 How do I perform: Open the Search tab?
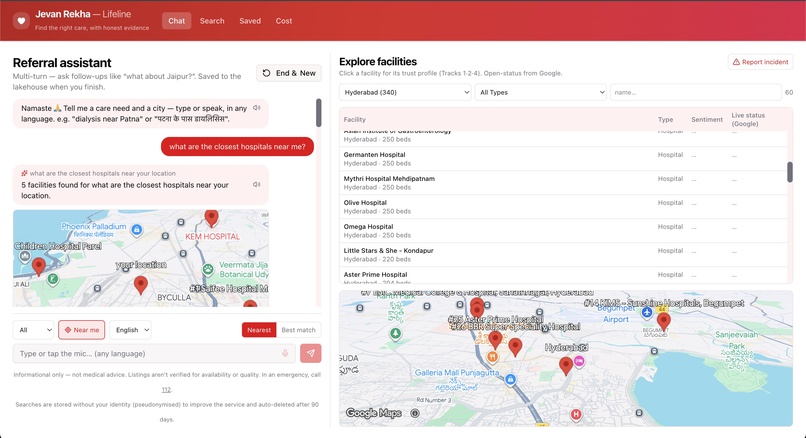click(x=212, y=21)
